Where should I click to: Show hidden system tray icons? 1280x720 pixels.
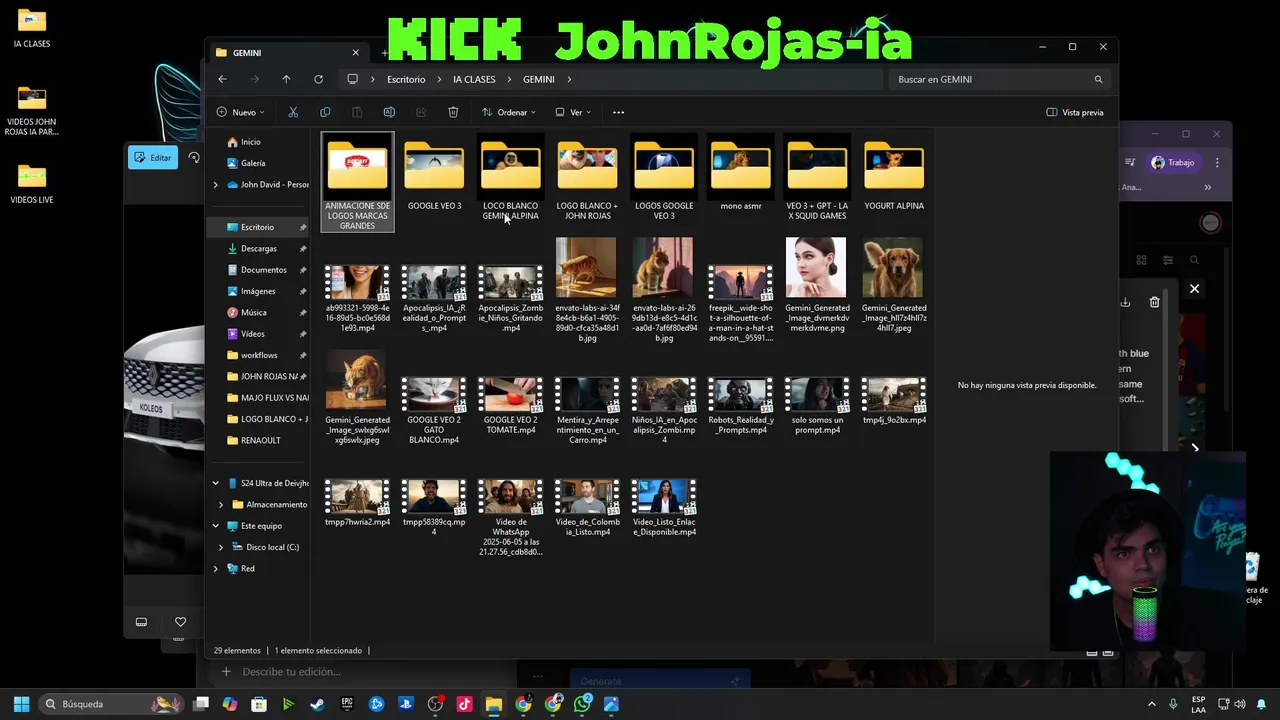[1151, 704]
